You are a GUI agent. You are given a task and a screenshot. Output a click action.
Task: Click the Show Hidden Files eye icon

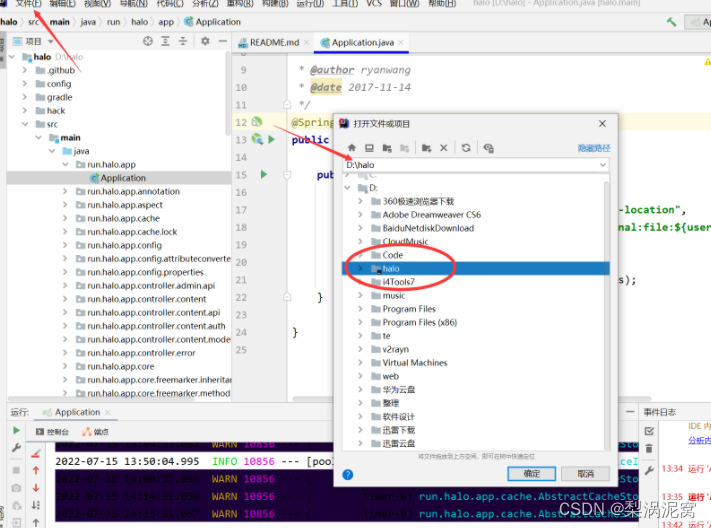[x=488, y=148]
